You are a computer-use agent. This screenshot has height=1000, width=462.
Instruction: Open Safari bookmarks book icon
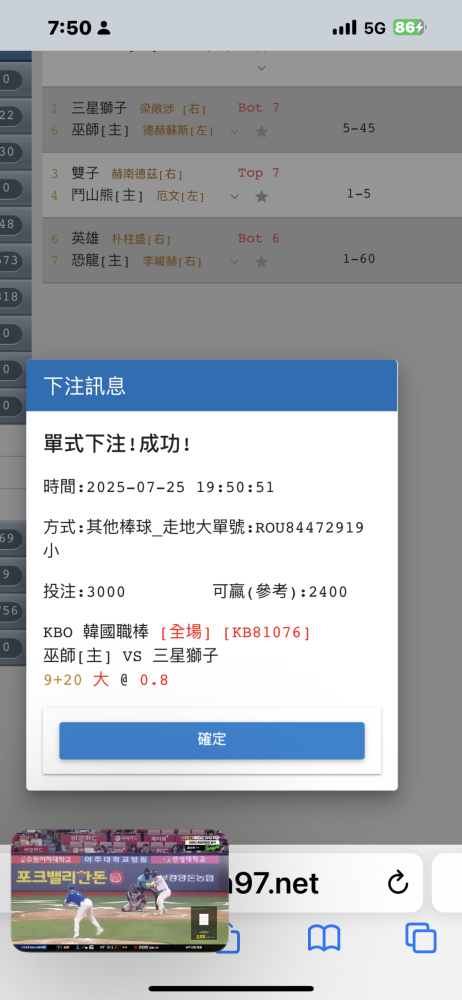324,938
